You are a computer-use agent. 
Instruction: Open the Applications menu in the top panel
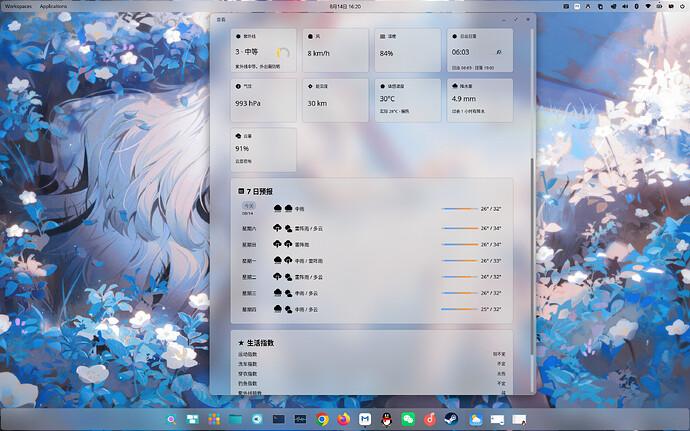click(x=53, y=6)
